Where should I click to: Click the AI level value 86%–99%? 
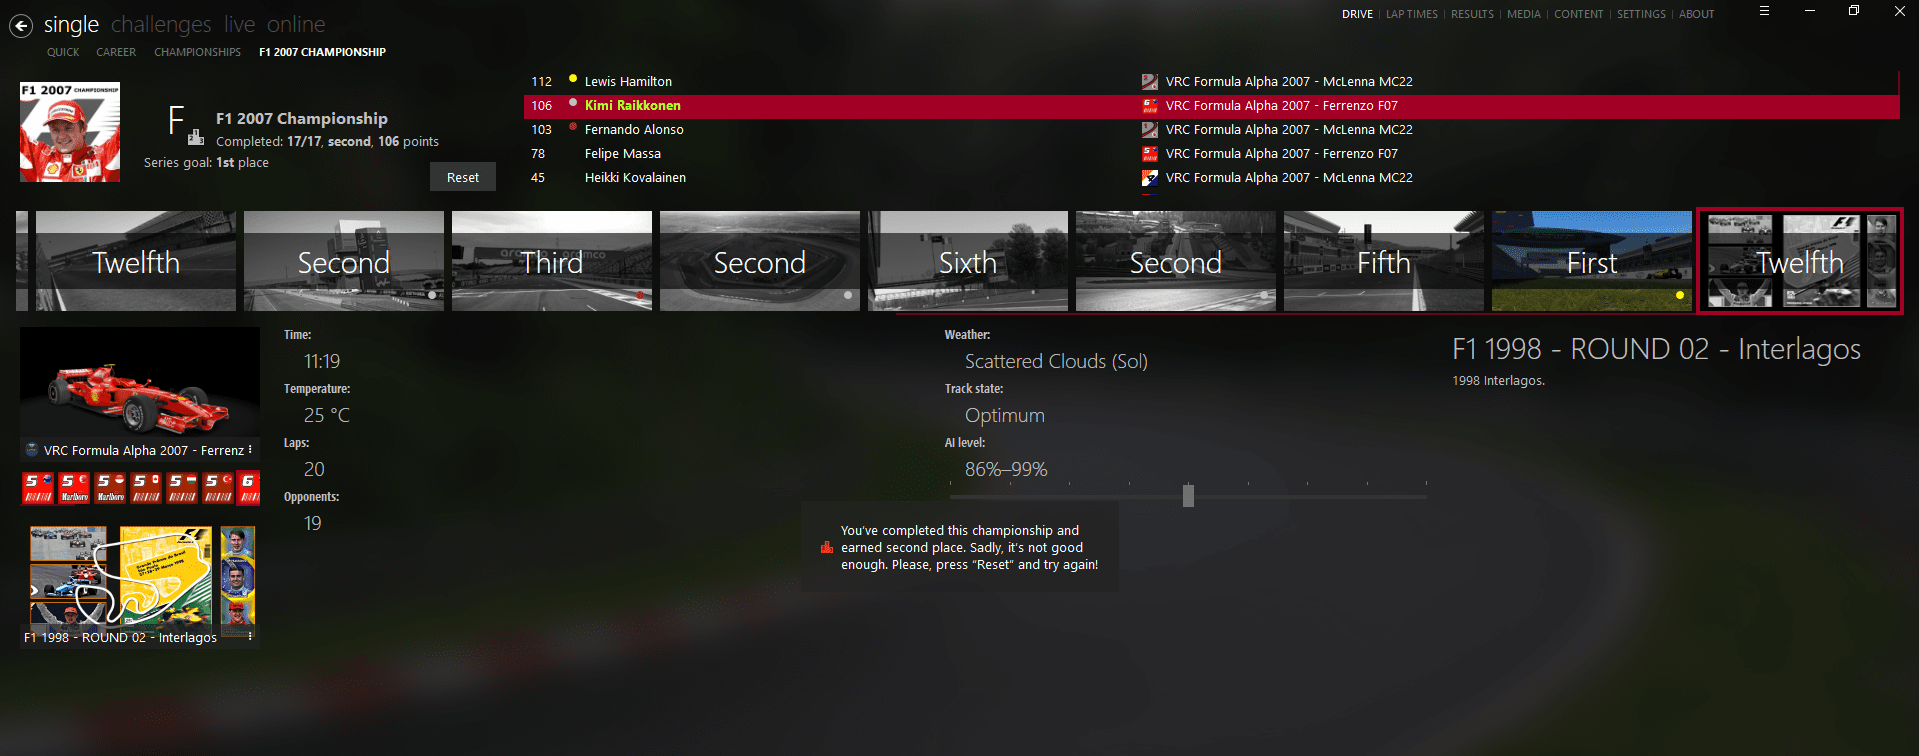[1006, 469]
